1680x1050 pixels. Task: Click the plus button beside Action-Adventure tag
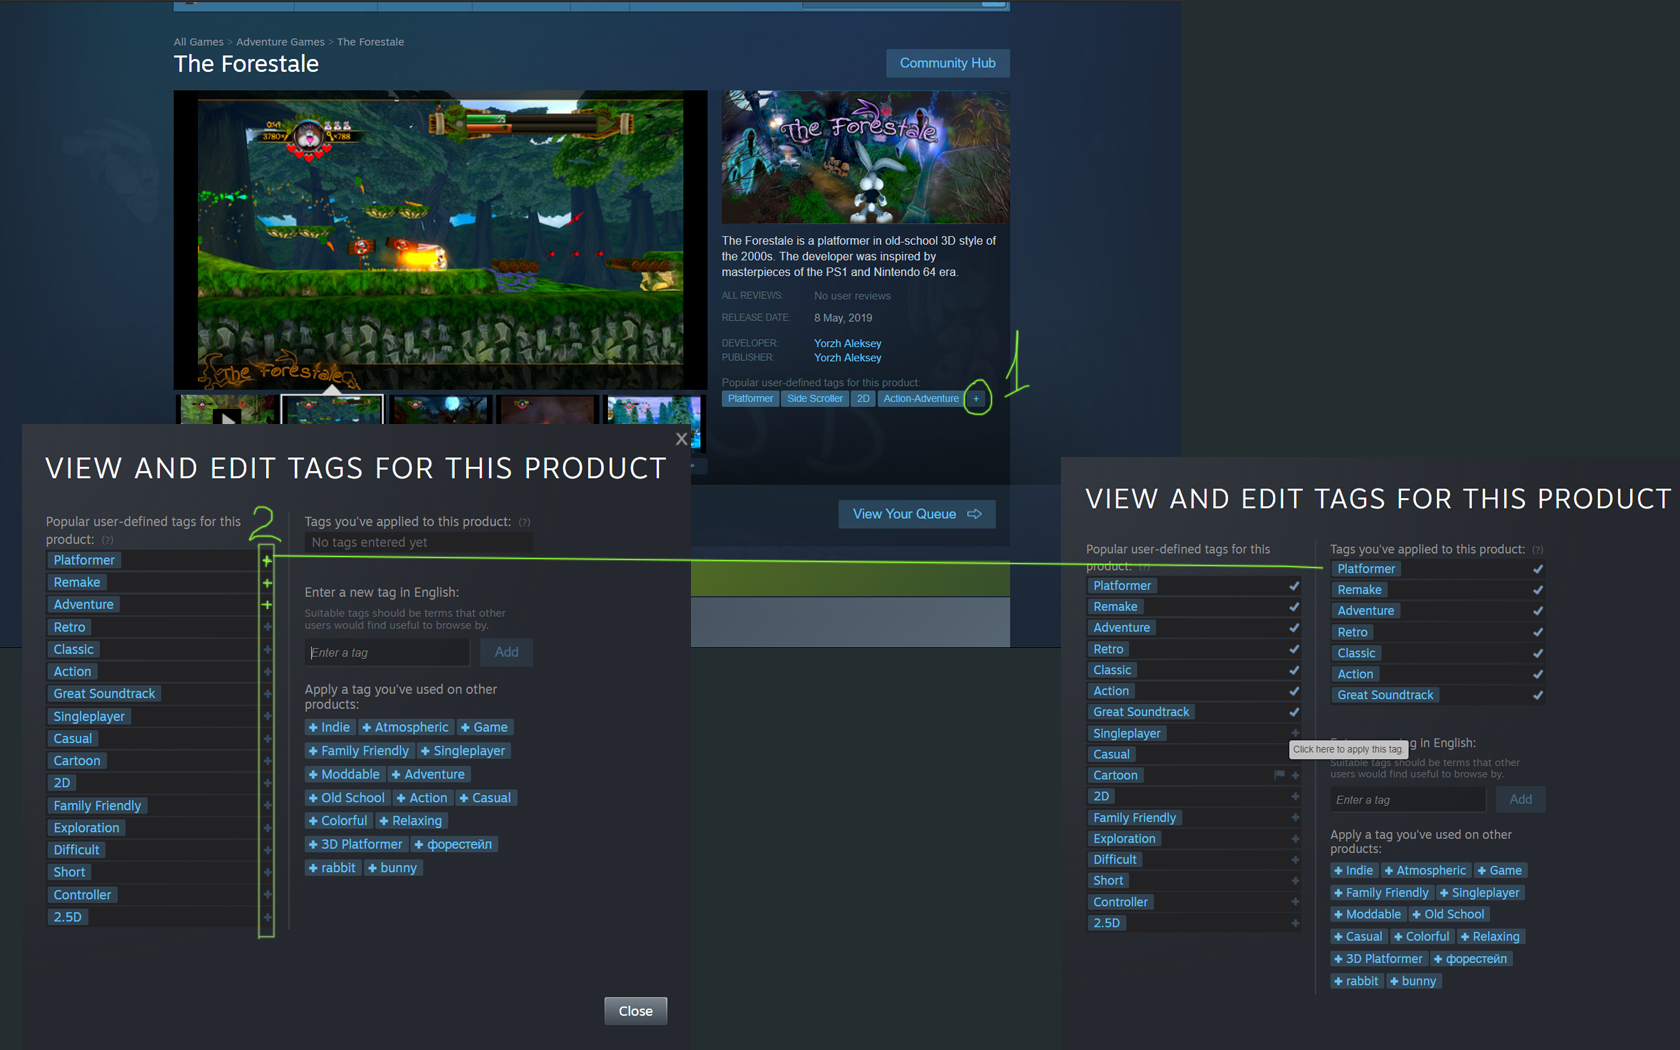976,399
